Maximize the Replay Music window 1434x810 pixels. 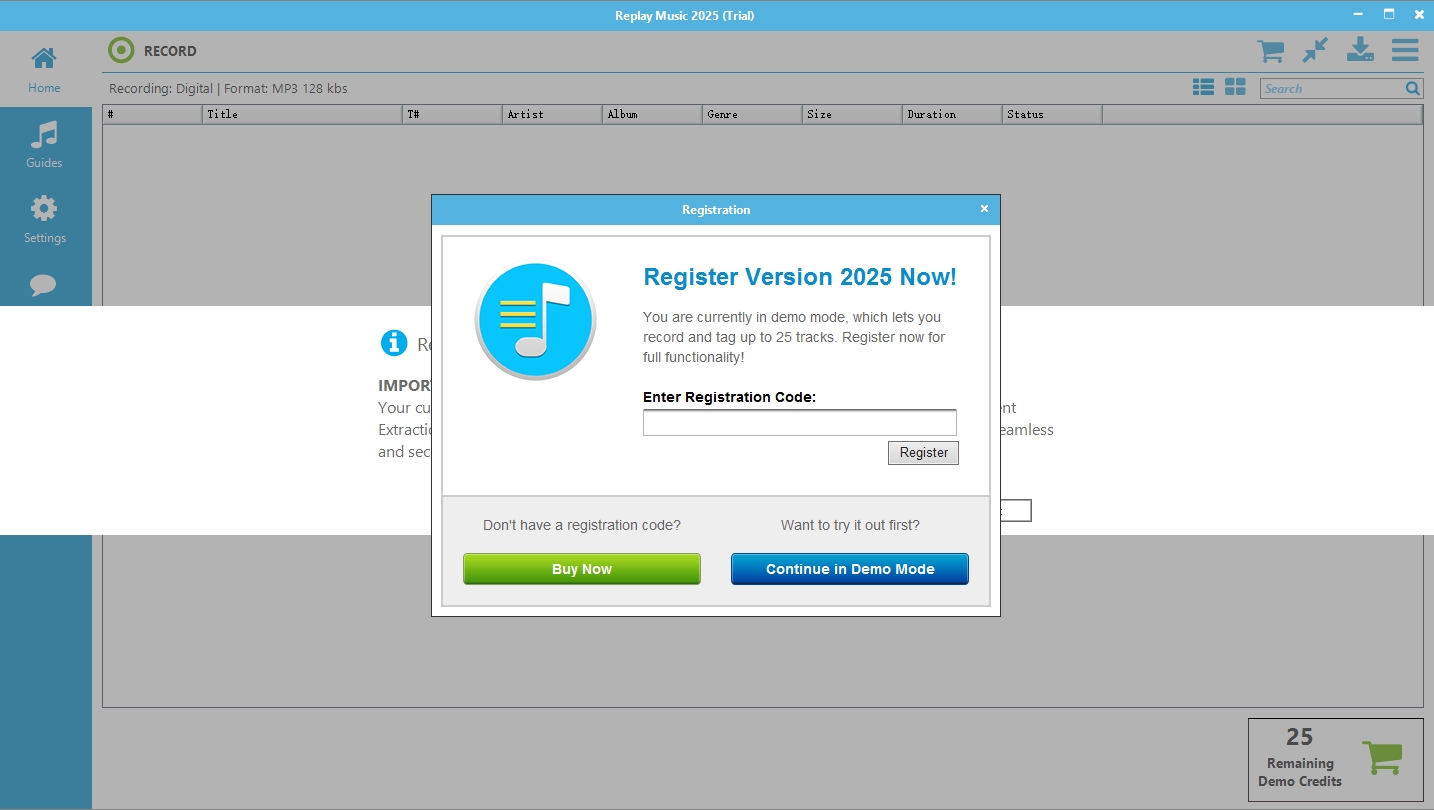[1388, 14]
